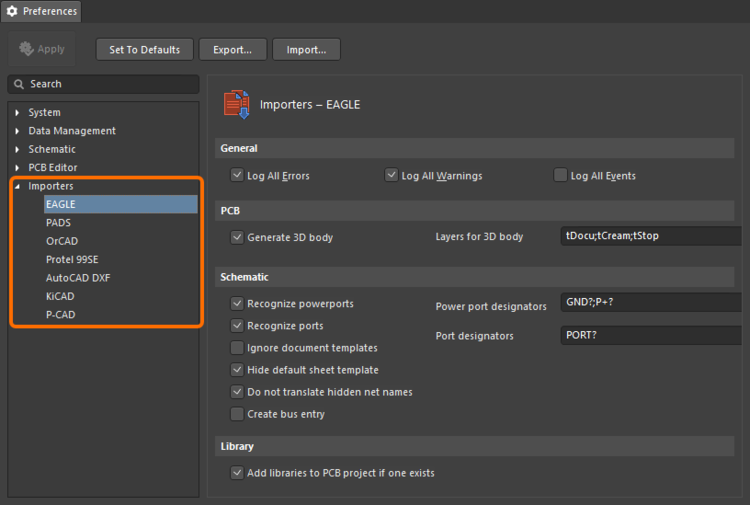The image size is (750, 505).
Task: Click the Preferences gear icon in tab
Action: (12, 11)
